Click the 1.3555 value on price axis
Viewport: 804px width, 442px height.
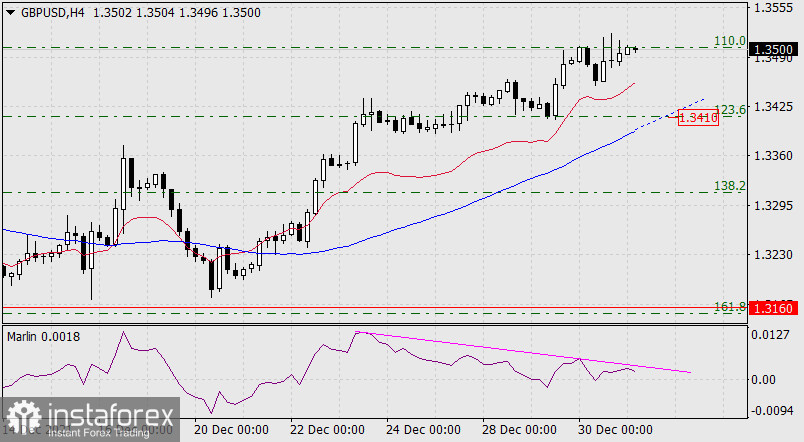click(x=774, y=8)
